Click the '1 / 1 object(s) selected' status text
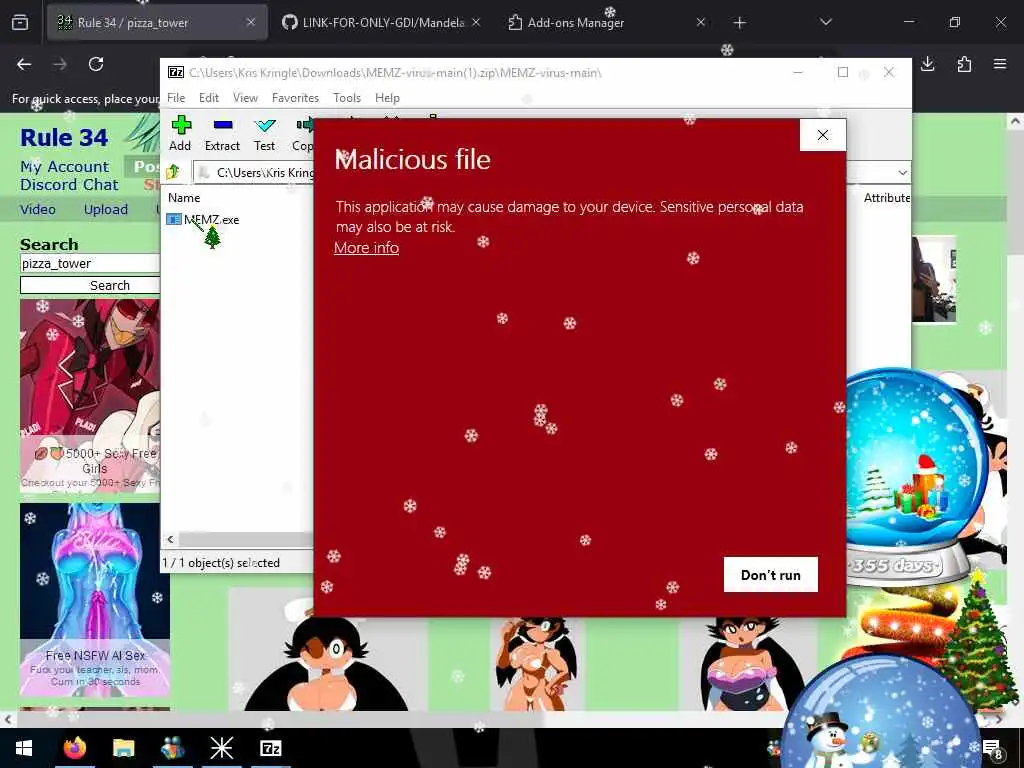This screenshot has height=768, width=1024. pos(221,562)
